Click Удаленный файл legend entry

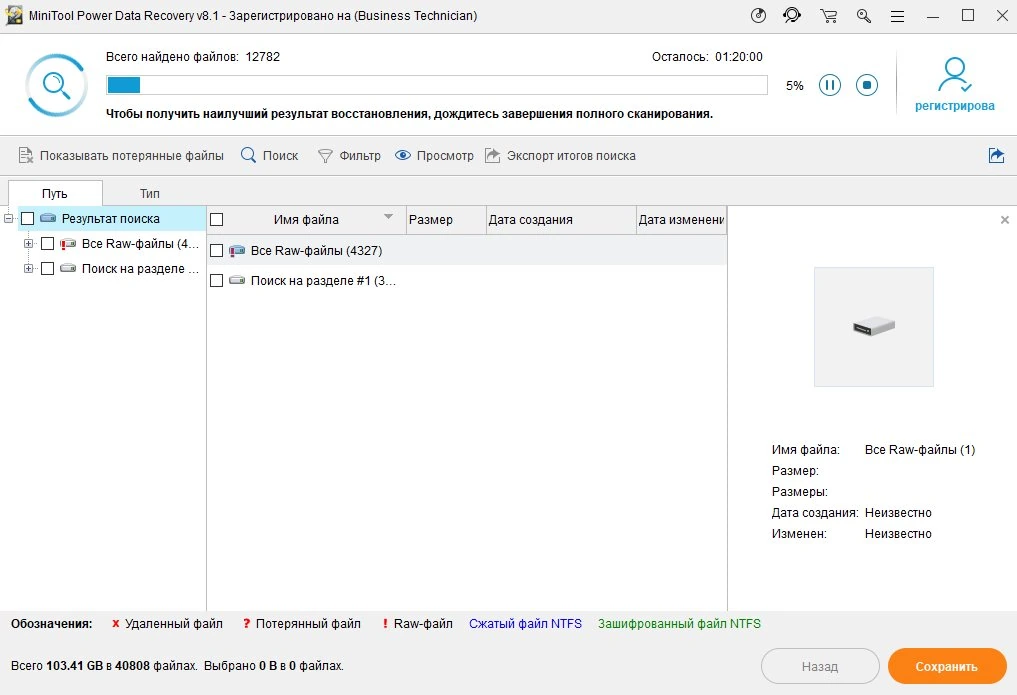point(167,624)
